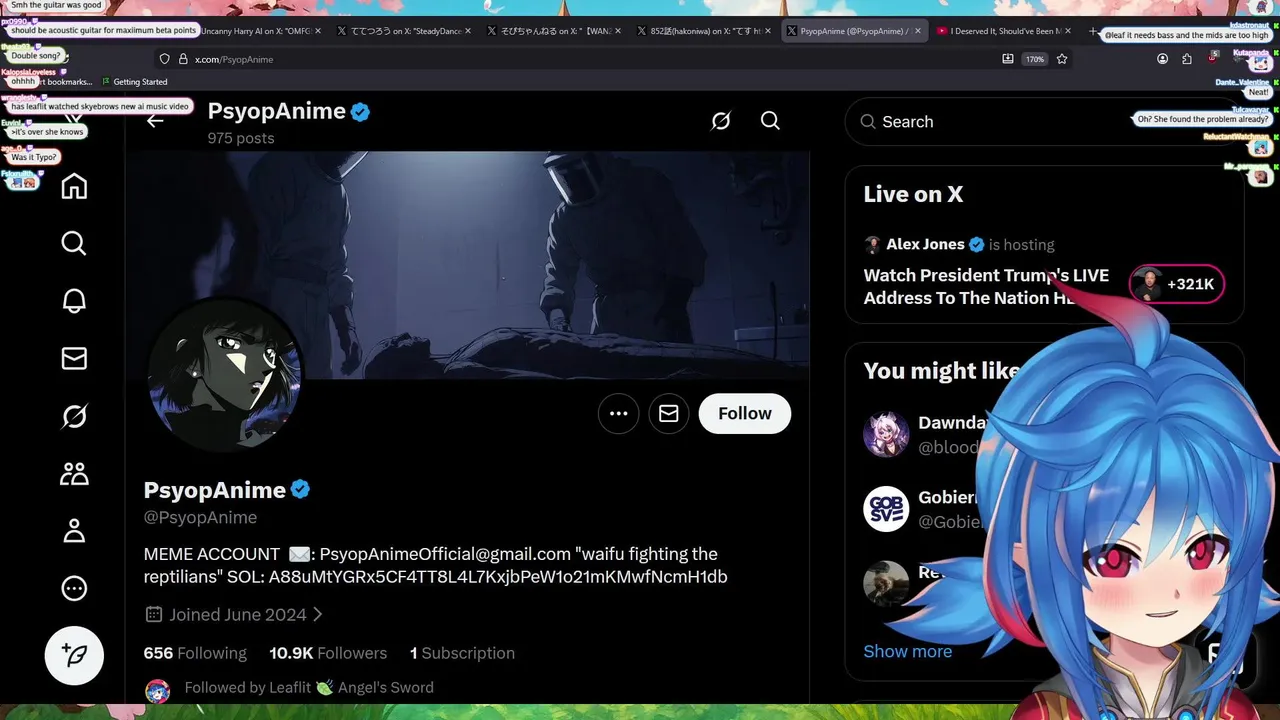Open Profile person icon in sidebar
1280x720 pixels.
[x=74, y=531]
